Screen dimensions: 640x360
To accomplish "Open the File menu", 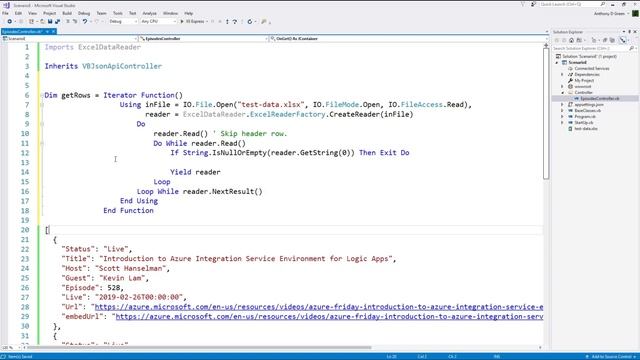I will pos(5,13).
